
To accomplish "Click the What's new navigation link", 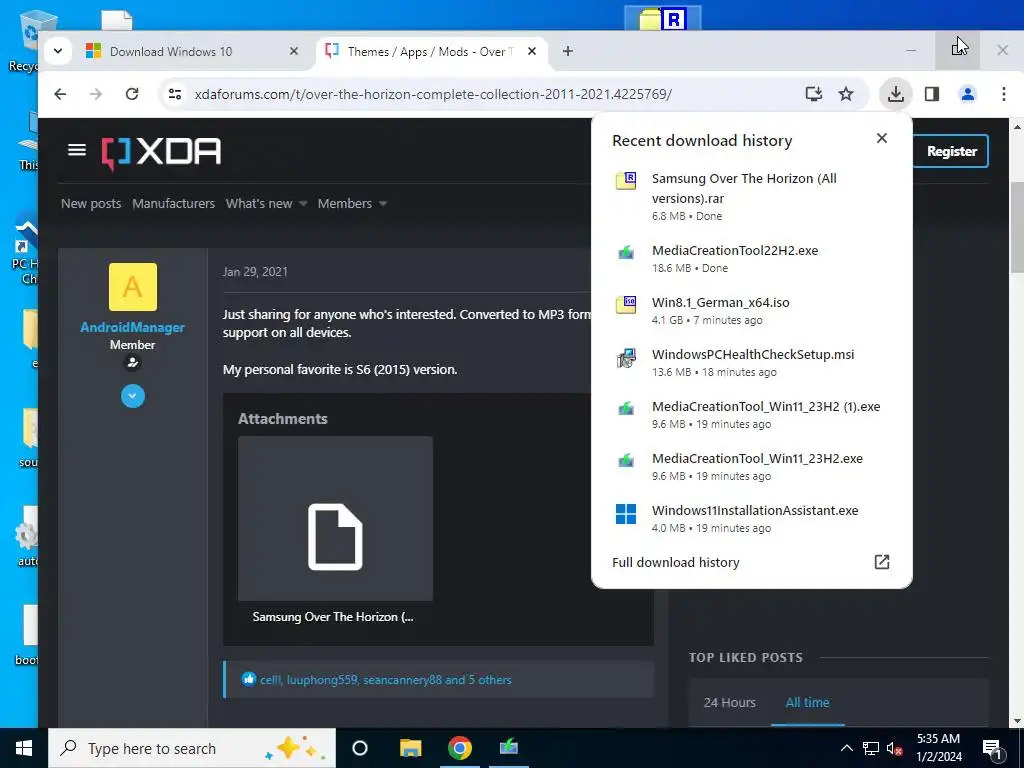I will click(259, 204).
